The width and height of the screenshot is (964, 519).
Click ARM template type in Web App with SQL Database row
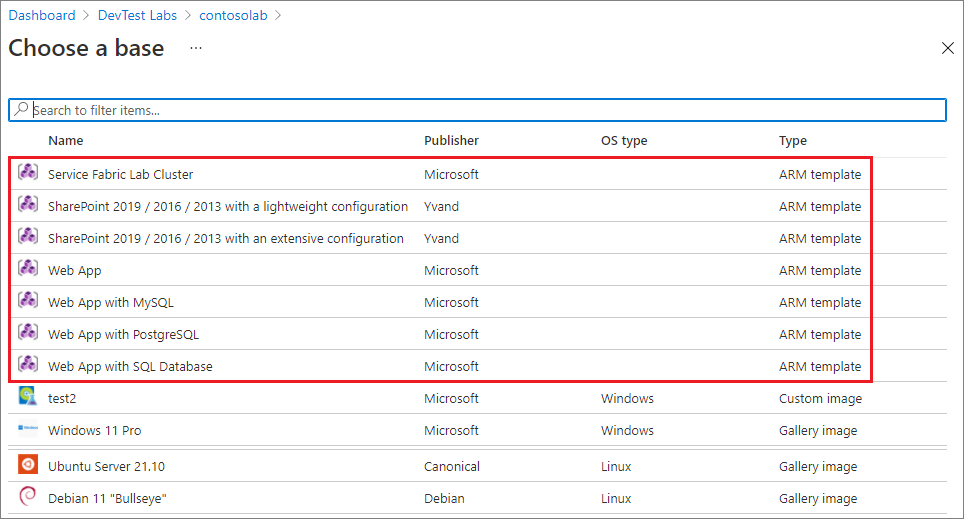(x=820, y=367)
